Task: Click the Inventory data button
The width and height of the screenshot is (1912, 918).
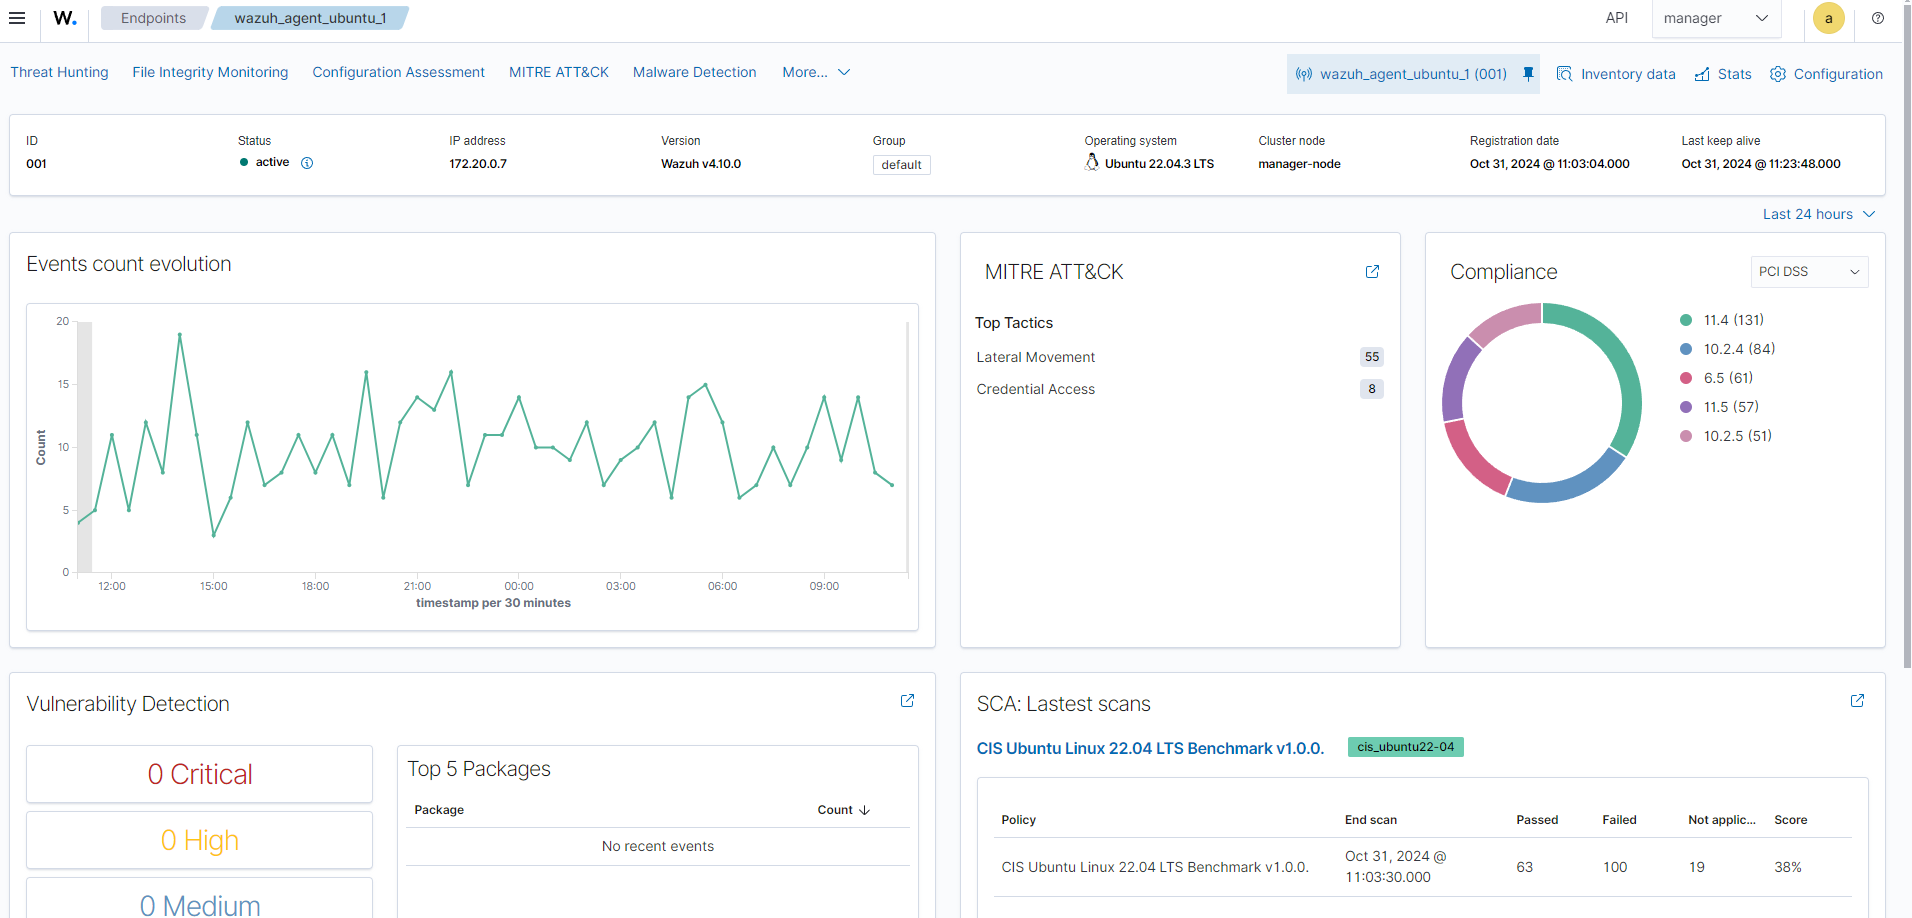Action: click(x=1616, y=74)
